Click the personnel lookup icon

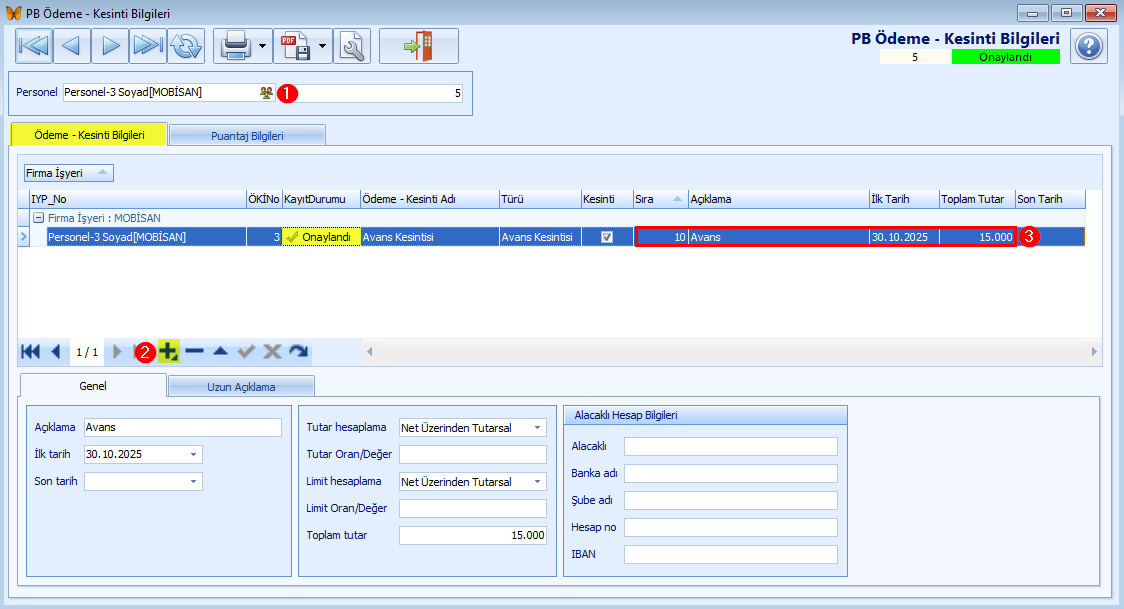(265, 92)
